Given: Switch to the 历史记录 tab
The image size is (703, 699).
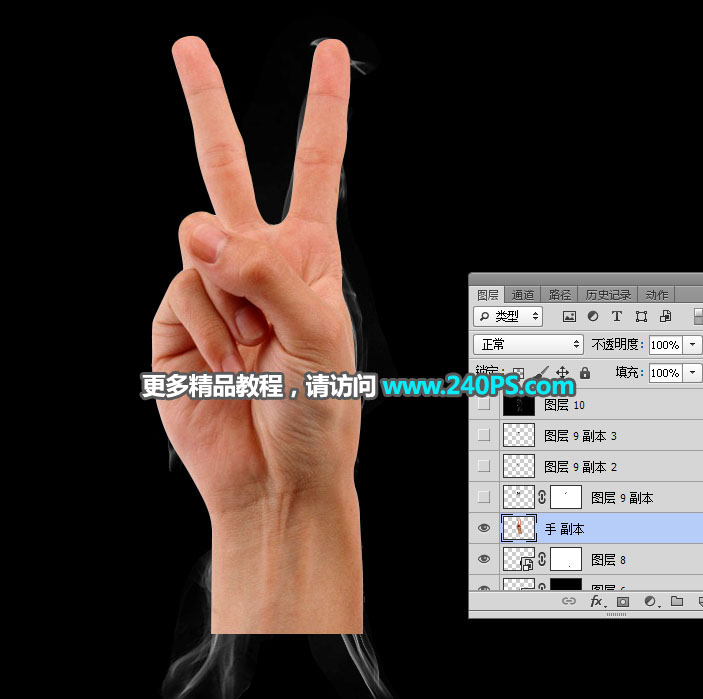Looking at the screenshot, I should [608, 295].
